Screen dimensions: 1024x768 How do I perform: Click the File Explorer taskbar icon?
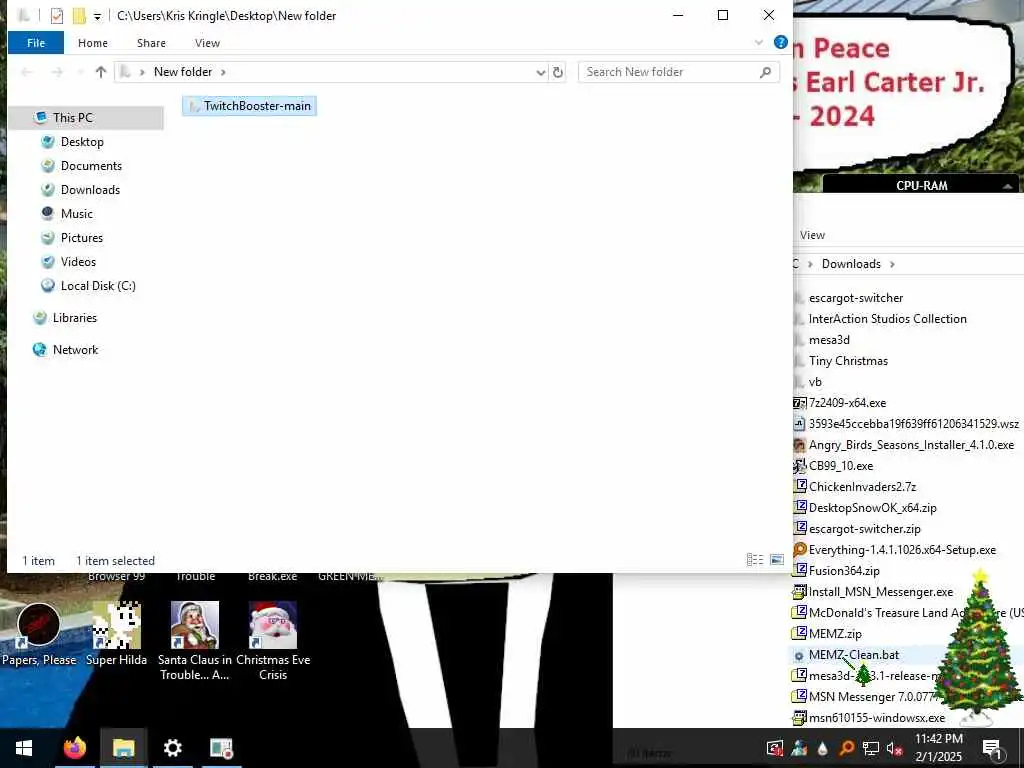[123, 748]
